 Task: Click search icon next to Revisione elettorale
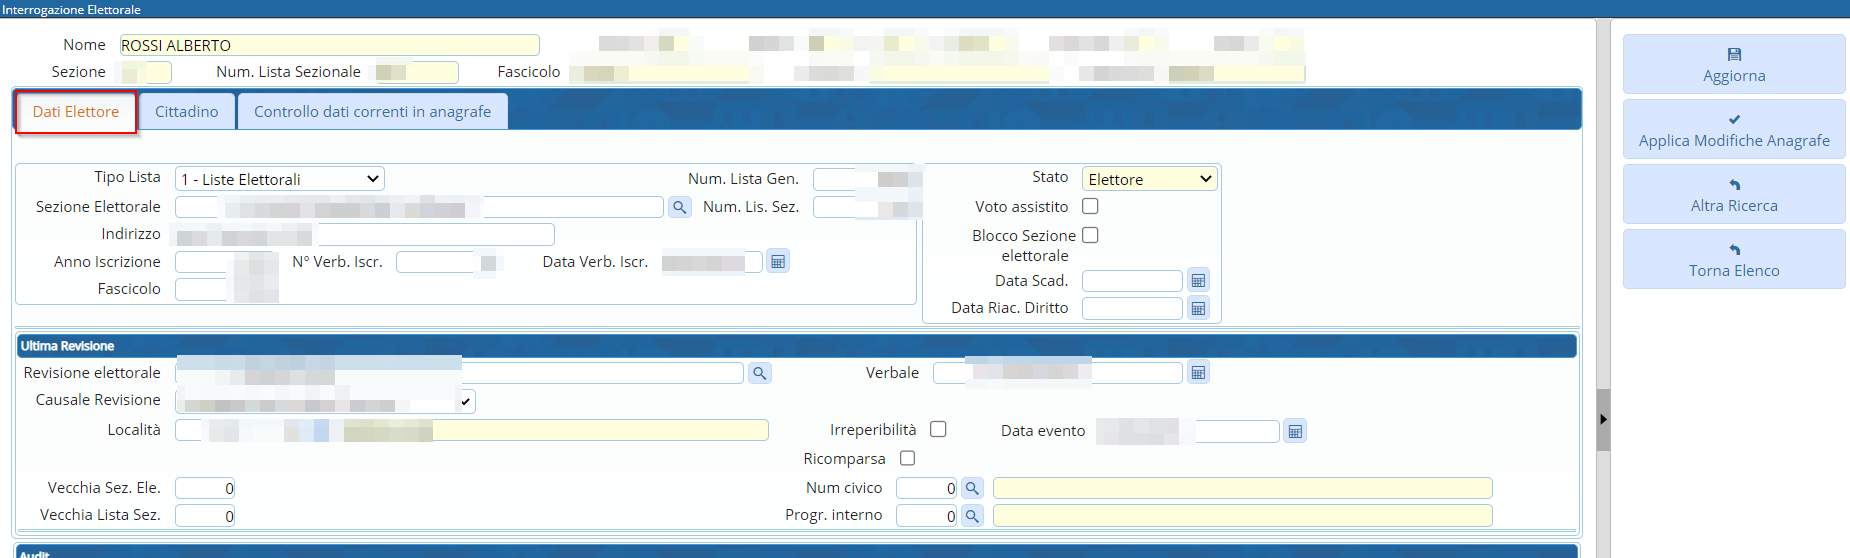760,373
